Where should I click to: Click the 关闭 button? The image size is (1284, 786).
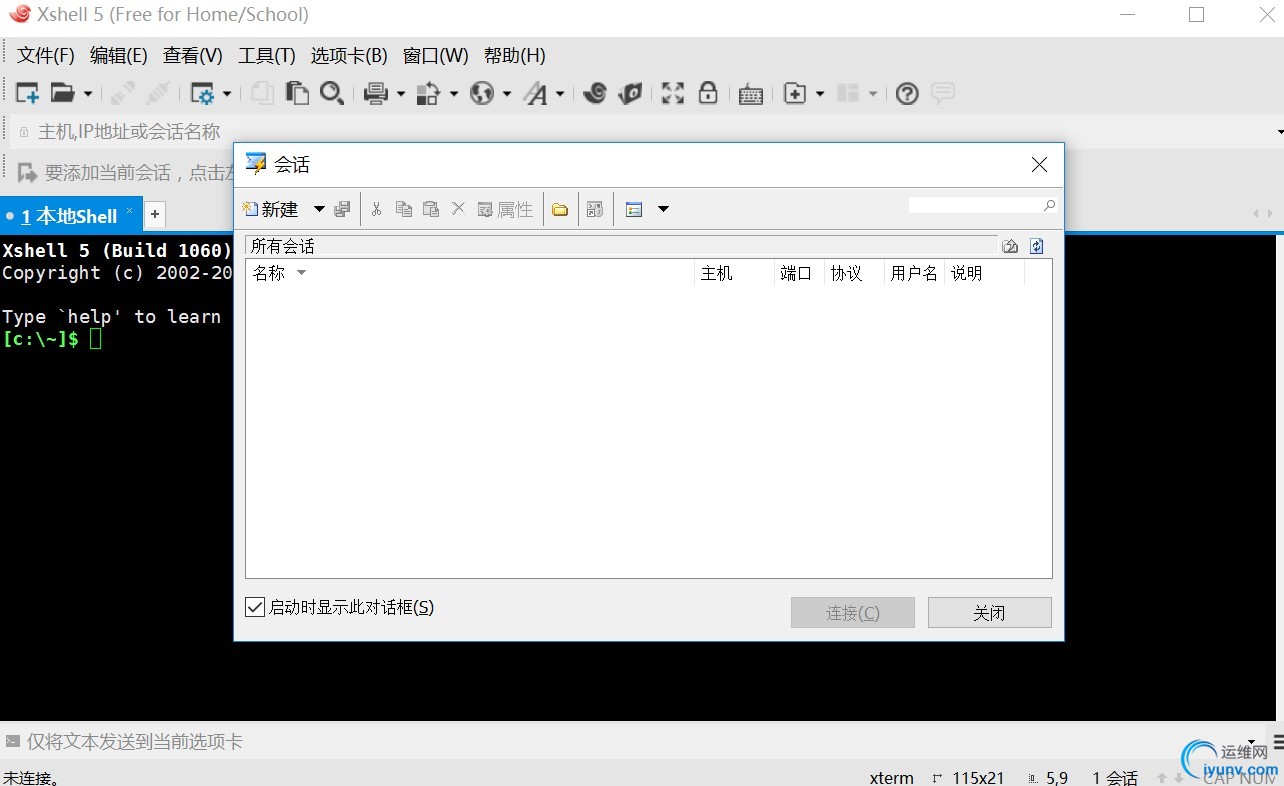pos(989,613)
